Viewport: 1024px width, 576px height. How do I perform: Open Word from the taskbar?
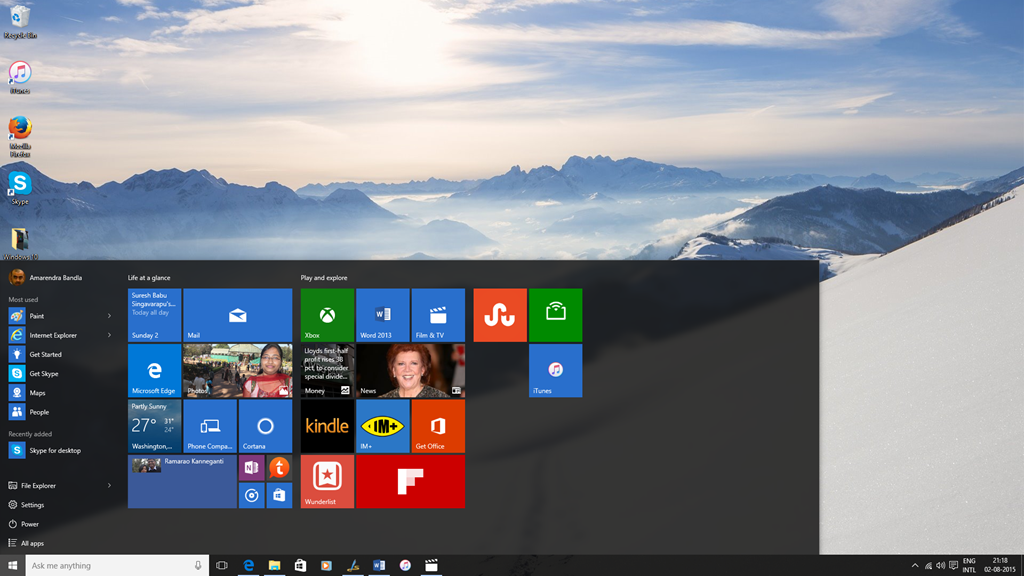click(379, 566)
